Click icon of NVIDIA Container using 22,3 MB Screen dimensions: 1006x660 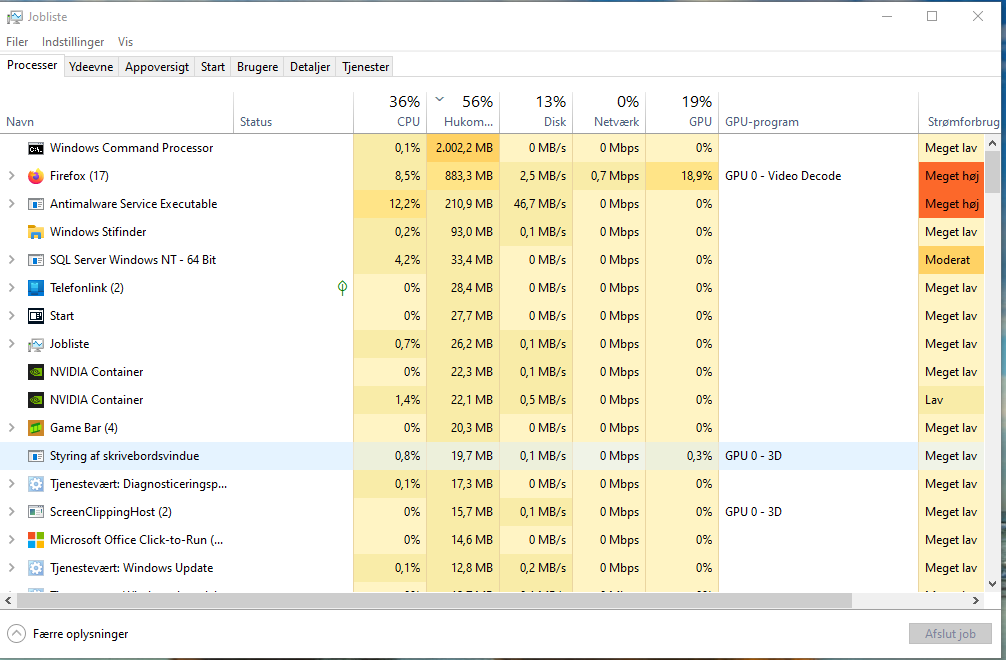pyautogui.click(x=36, y=372)
